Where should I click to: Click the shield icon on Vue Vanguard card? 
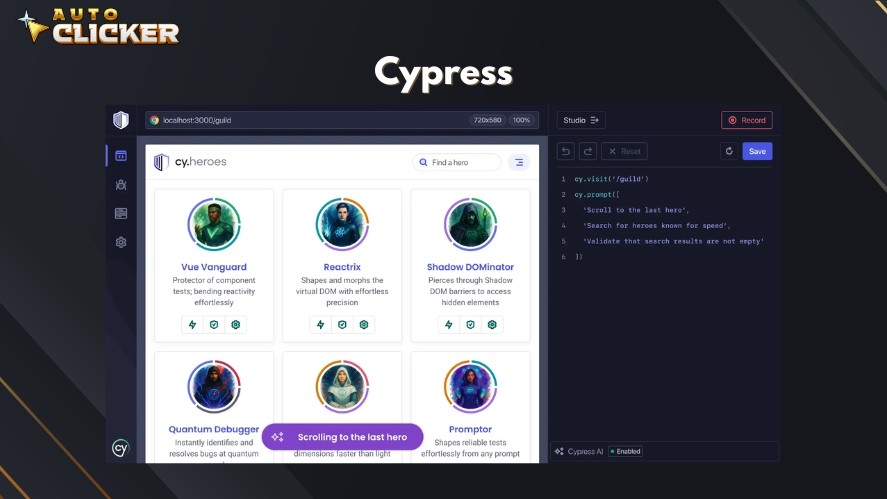[214, 325]
